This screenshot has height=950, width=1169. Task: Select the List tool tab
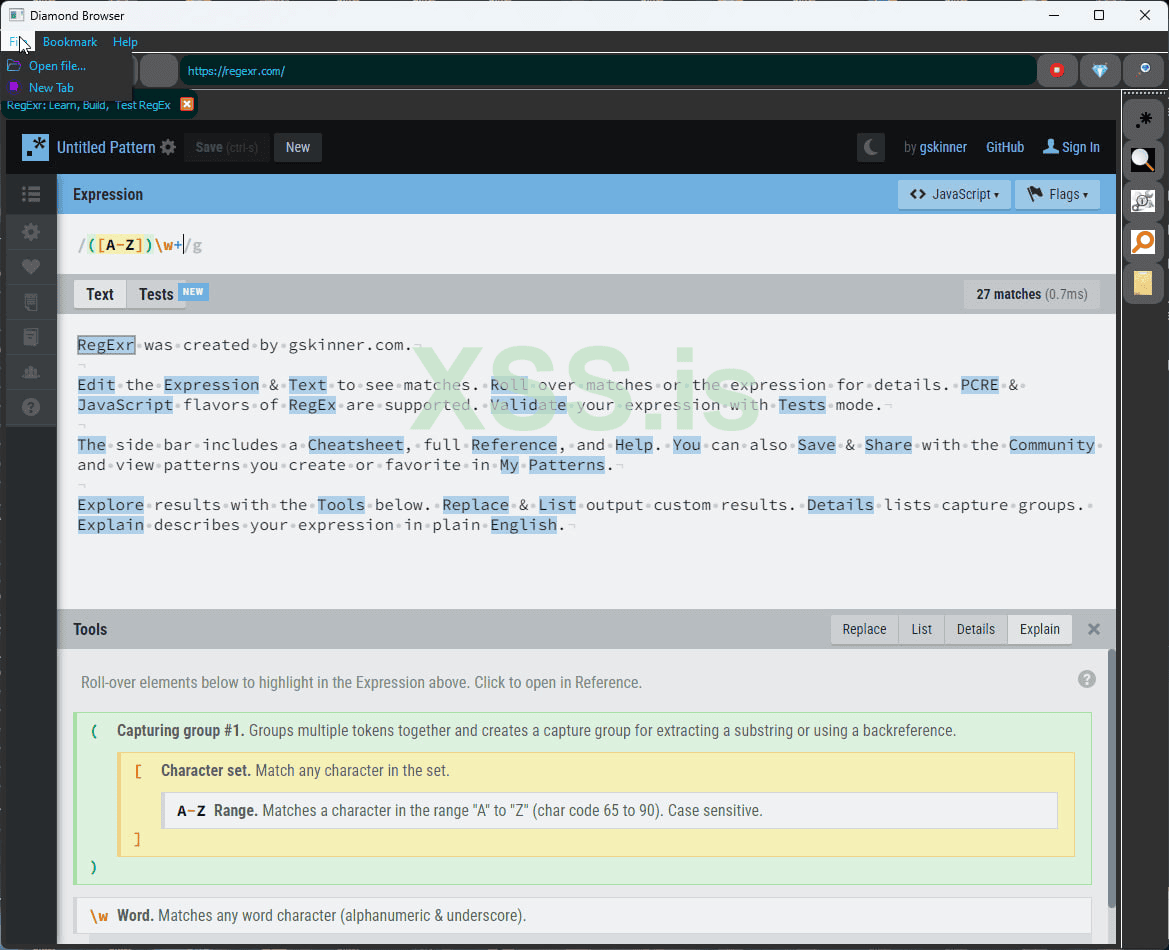click(x=921, y=629)
